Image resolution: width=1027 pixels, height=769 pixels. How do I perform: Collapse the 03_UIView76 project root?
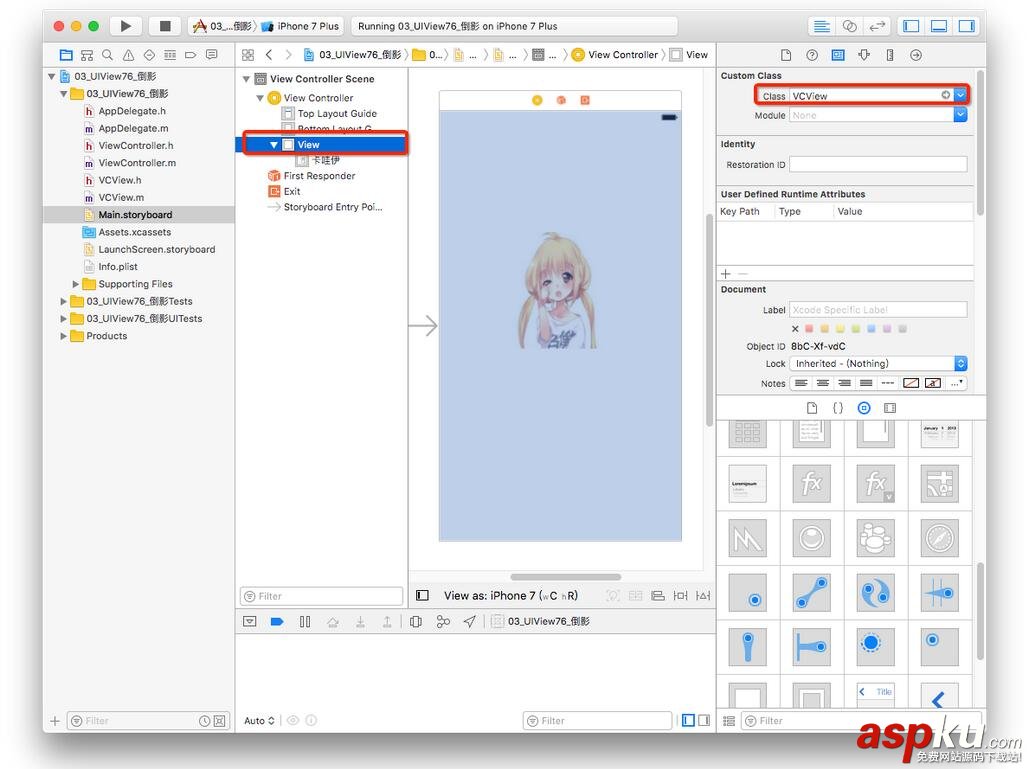tap(52, 77)
